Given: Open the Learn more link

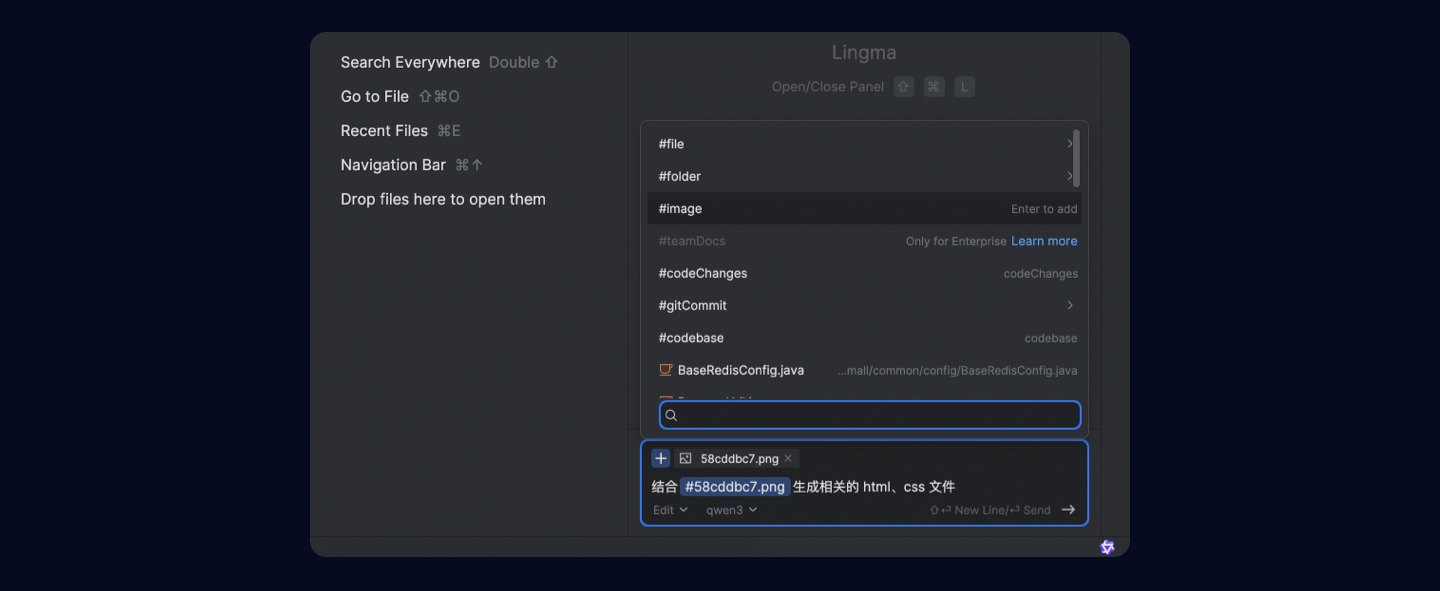Looking at the screenshot, I should coord(1044,241).
